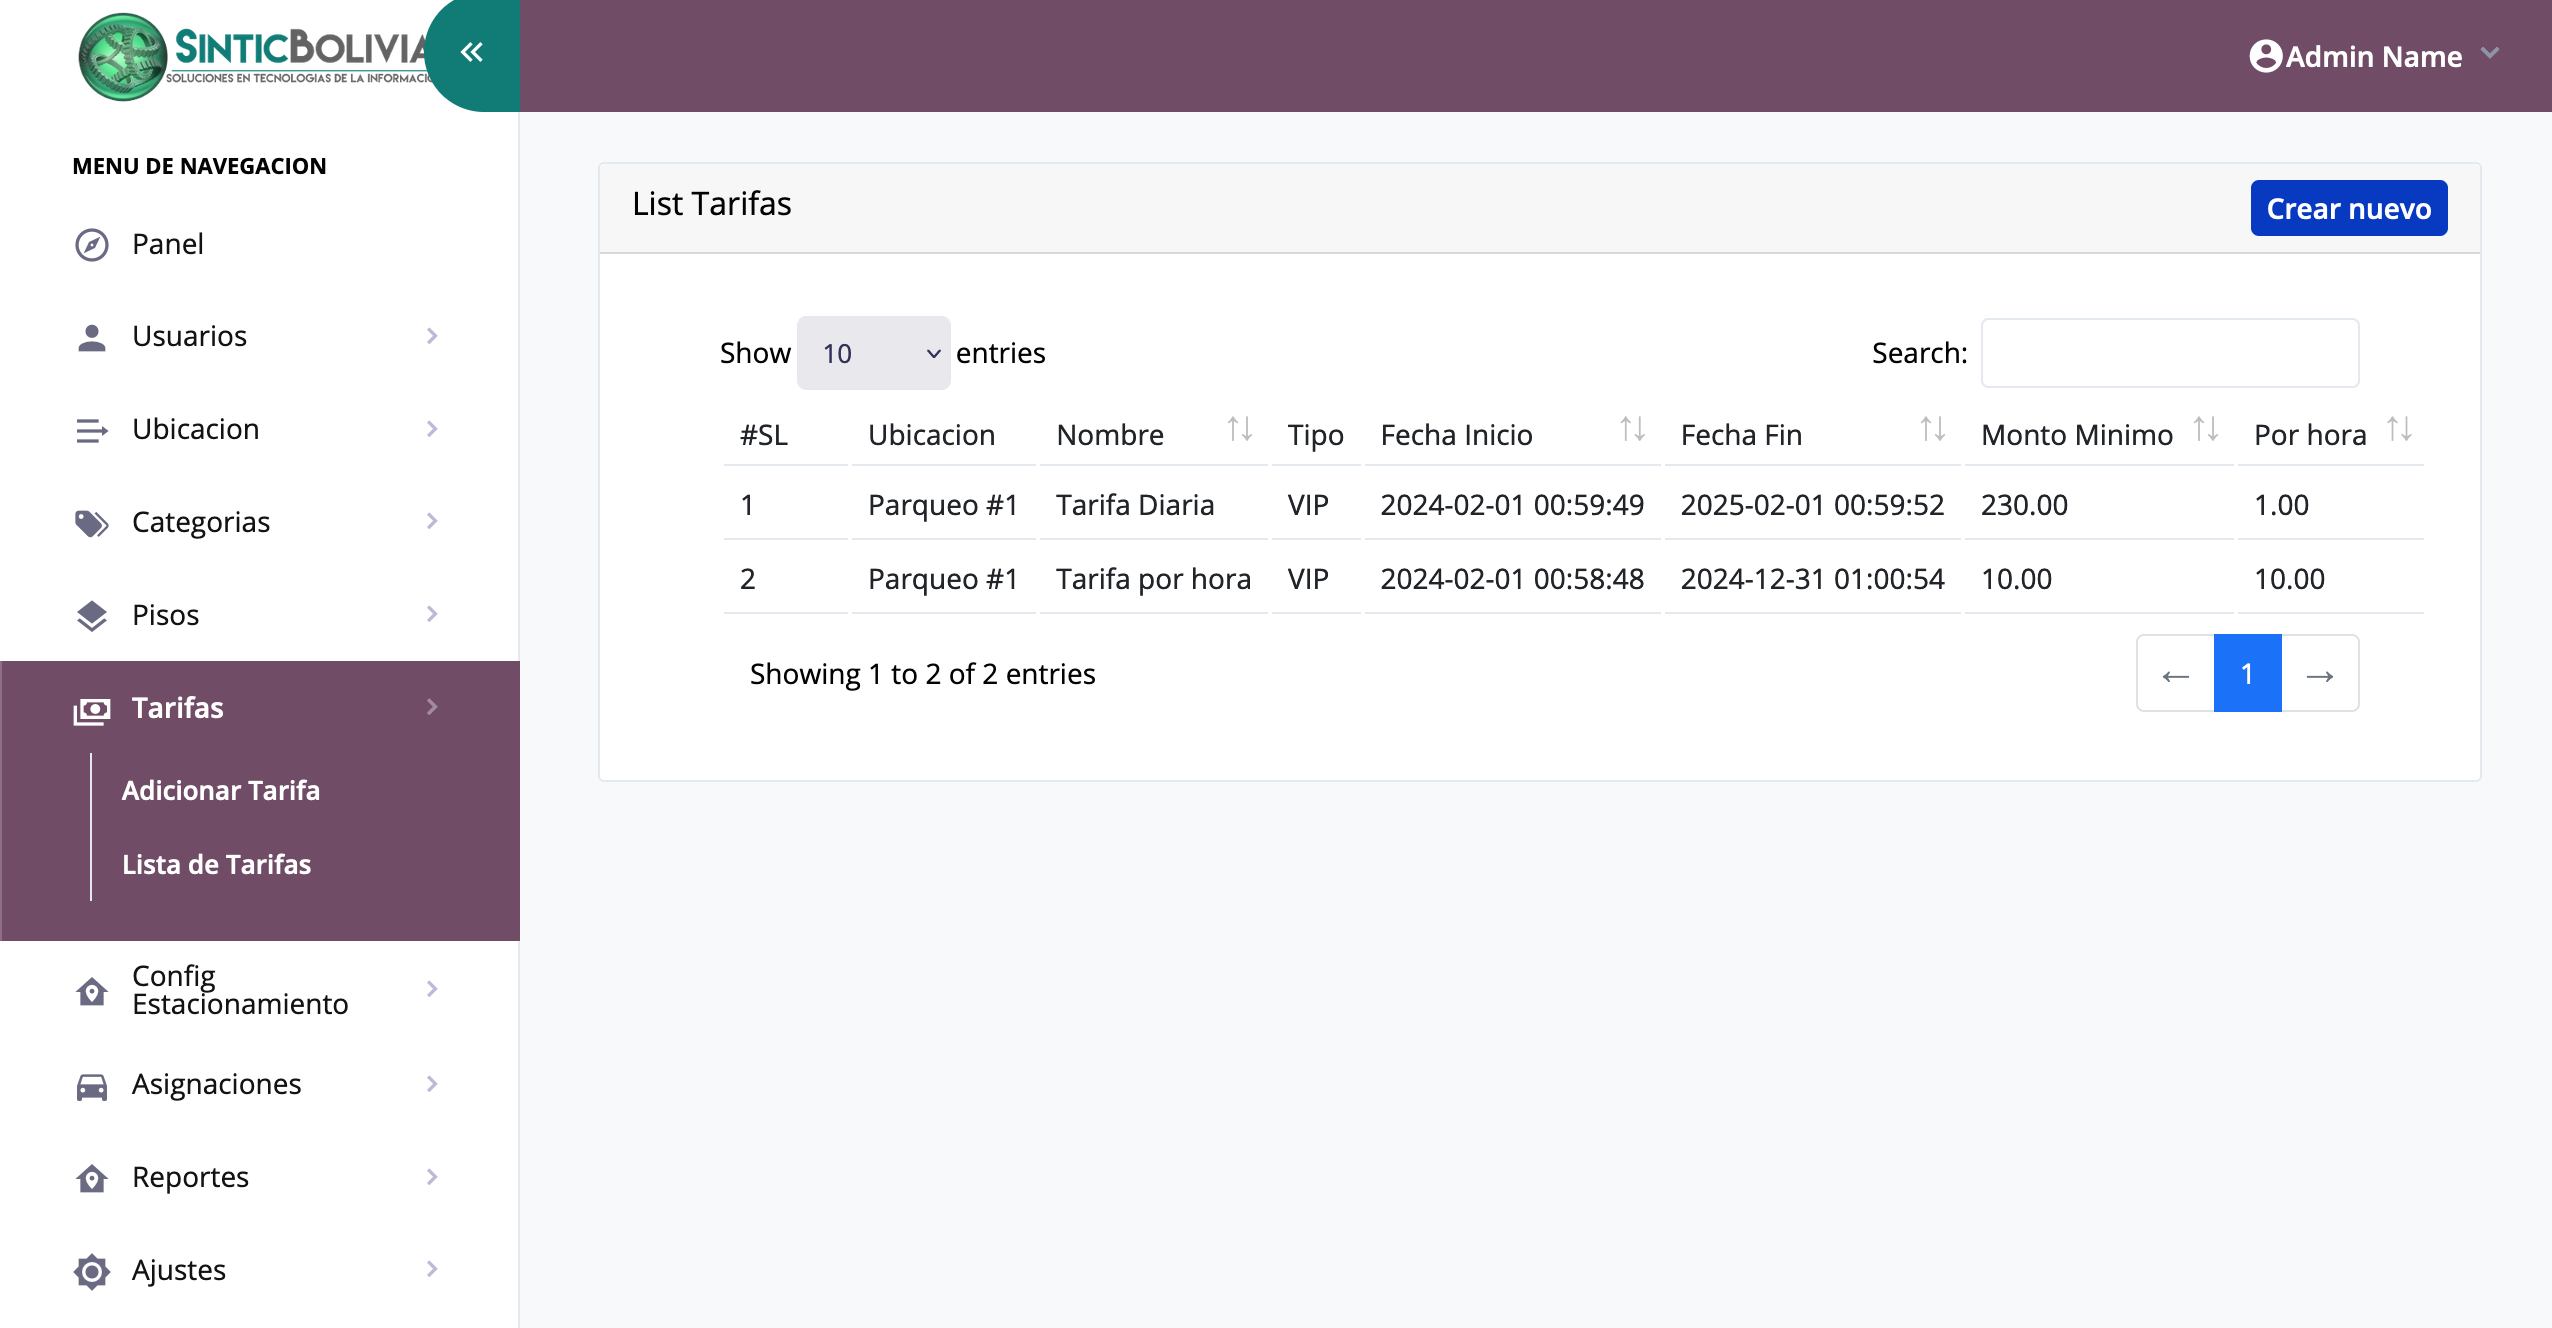Collapse sidebar with double-chevron icon
This screenshot has width=2552, height=1328.
click(x=472, y=52)
